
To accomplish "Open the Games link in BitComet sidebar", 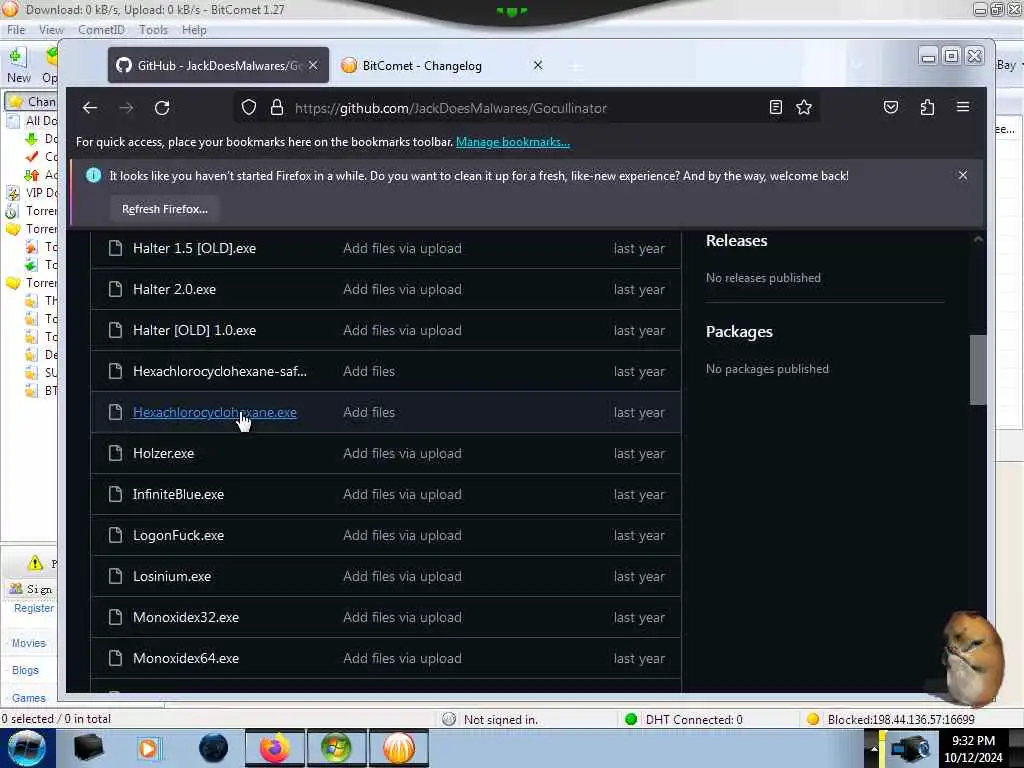I will [x=29, y=698].
